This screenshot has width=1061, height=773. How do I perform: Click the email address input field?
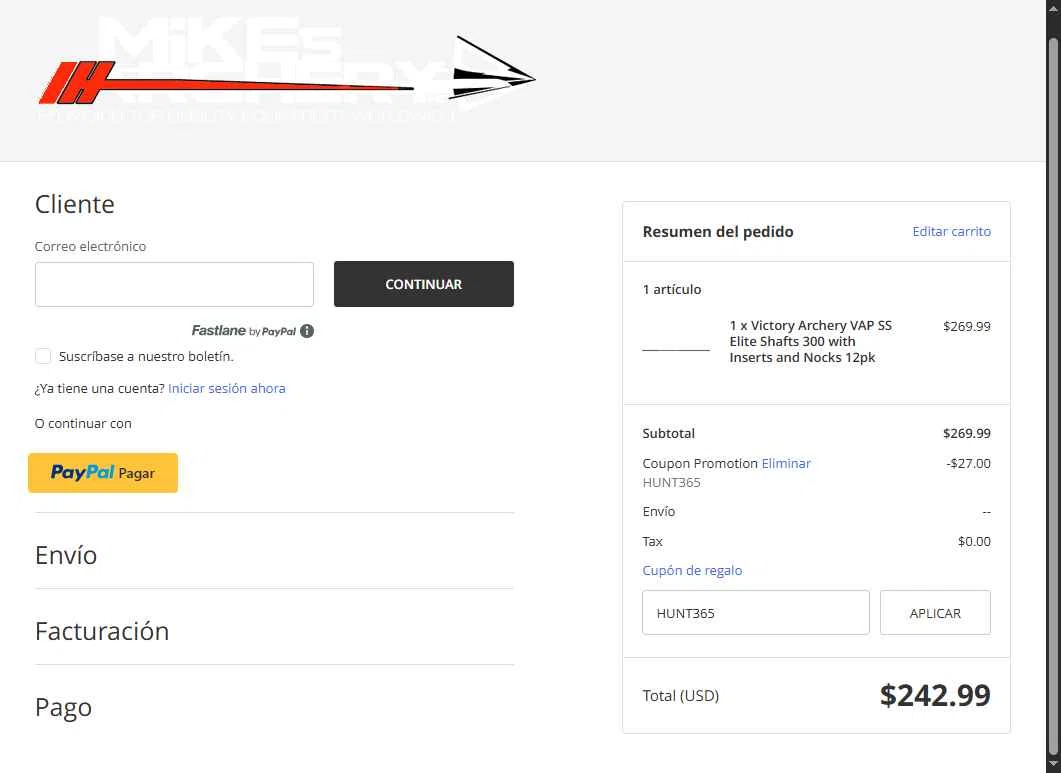[175, 284]
